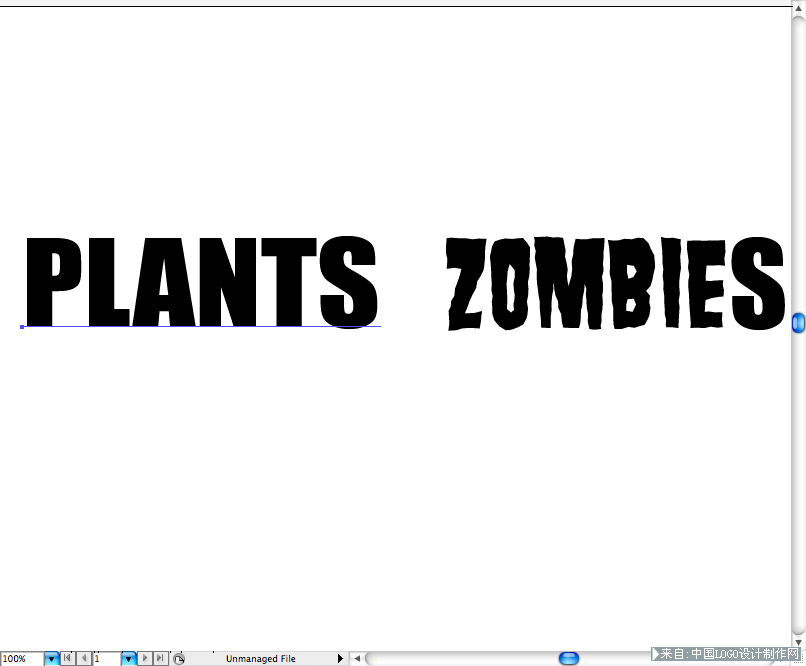Go to the last artboard

click(160, 658)
